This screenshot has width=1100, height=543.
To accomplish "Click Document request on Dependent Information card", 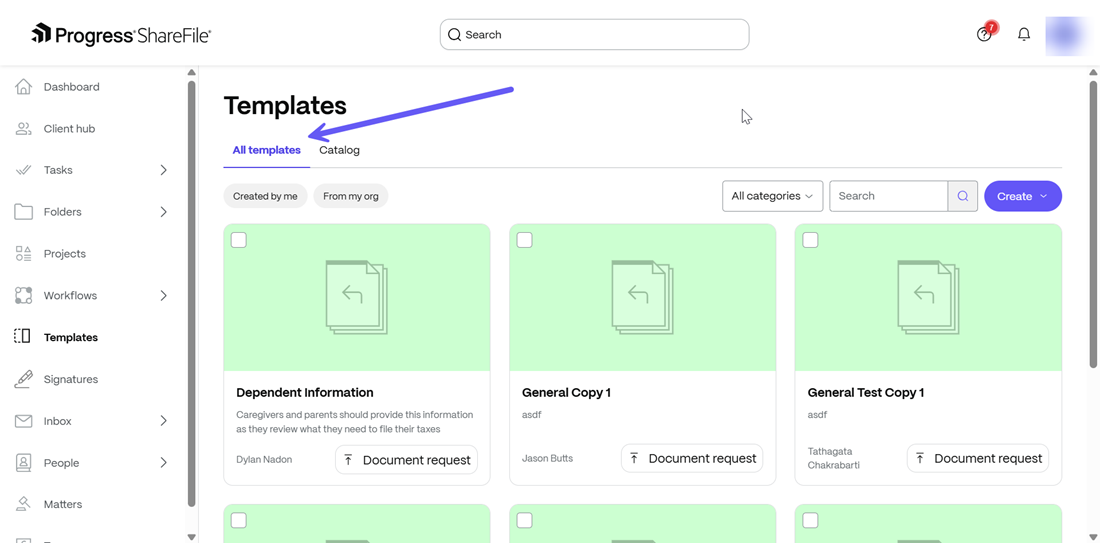I will tap(406, 460).
